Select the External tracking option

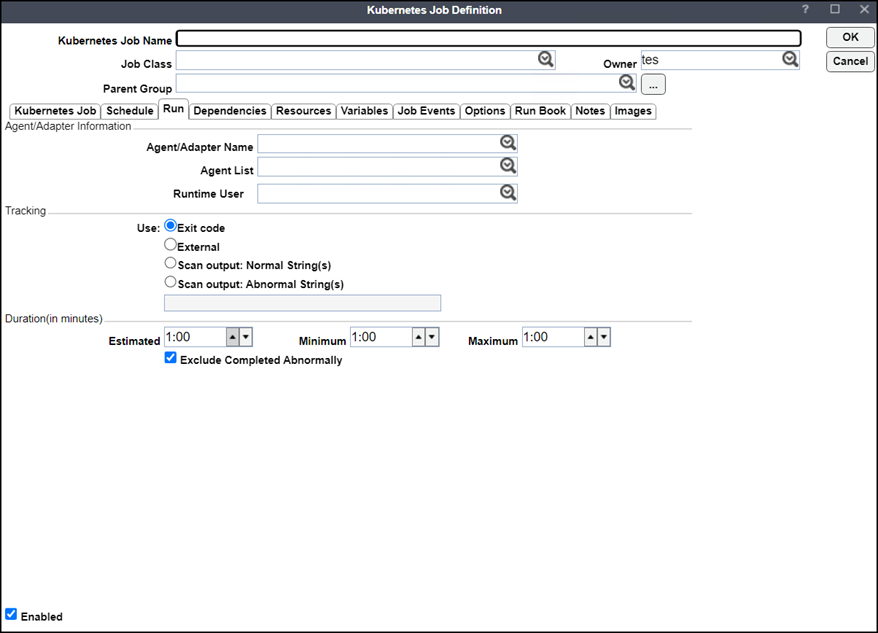170,245
